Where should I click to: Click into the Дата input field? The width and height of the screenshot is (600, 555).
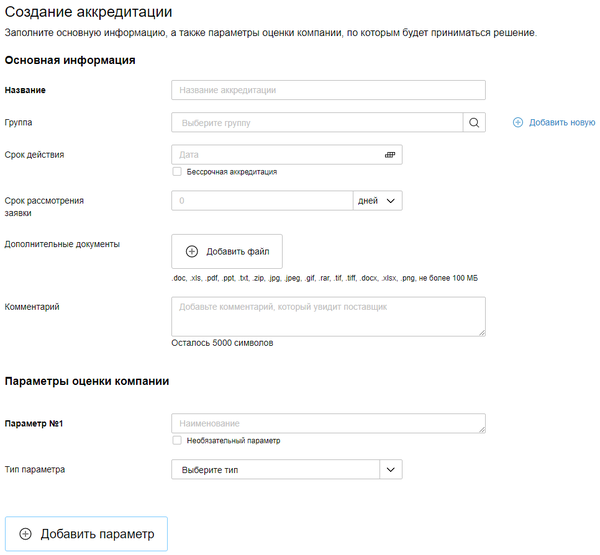click(276, 156)
